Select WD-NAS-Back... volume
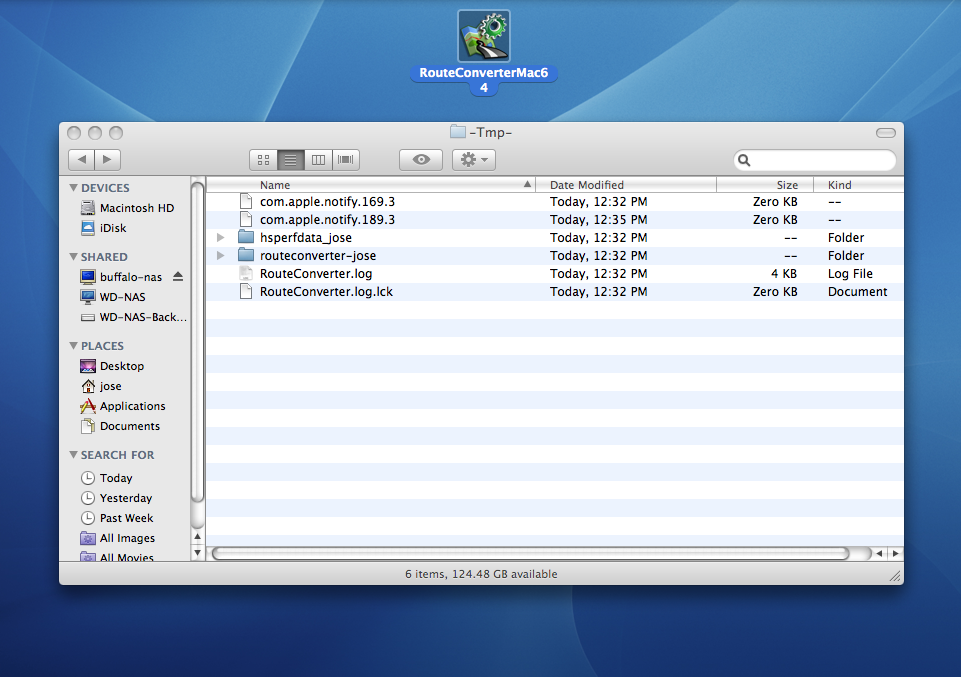The height and width of the screenshot is (677, 961). [x=134, y=317]
